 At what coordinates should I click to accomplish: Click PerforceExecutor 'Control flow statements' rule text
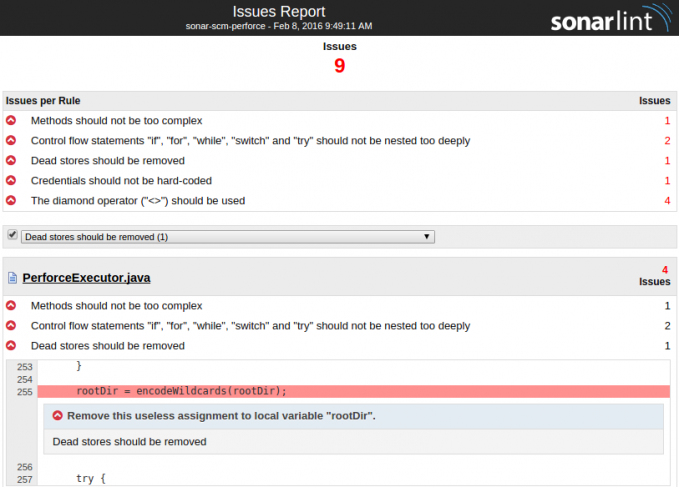[x=250, y=326]
